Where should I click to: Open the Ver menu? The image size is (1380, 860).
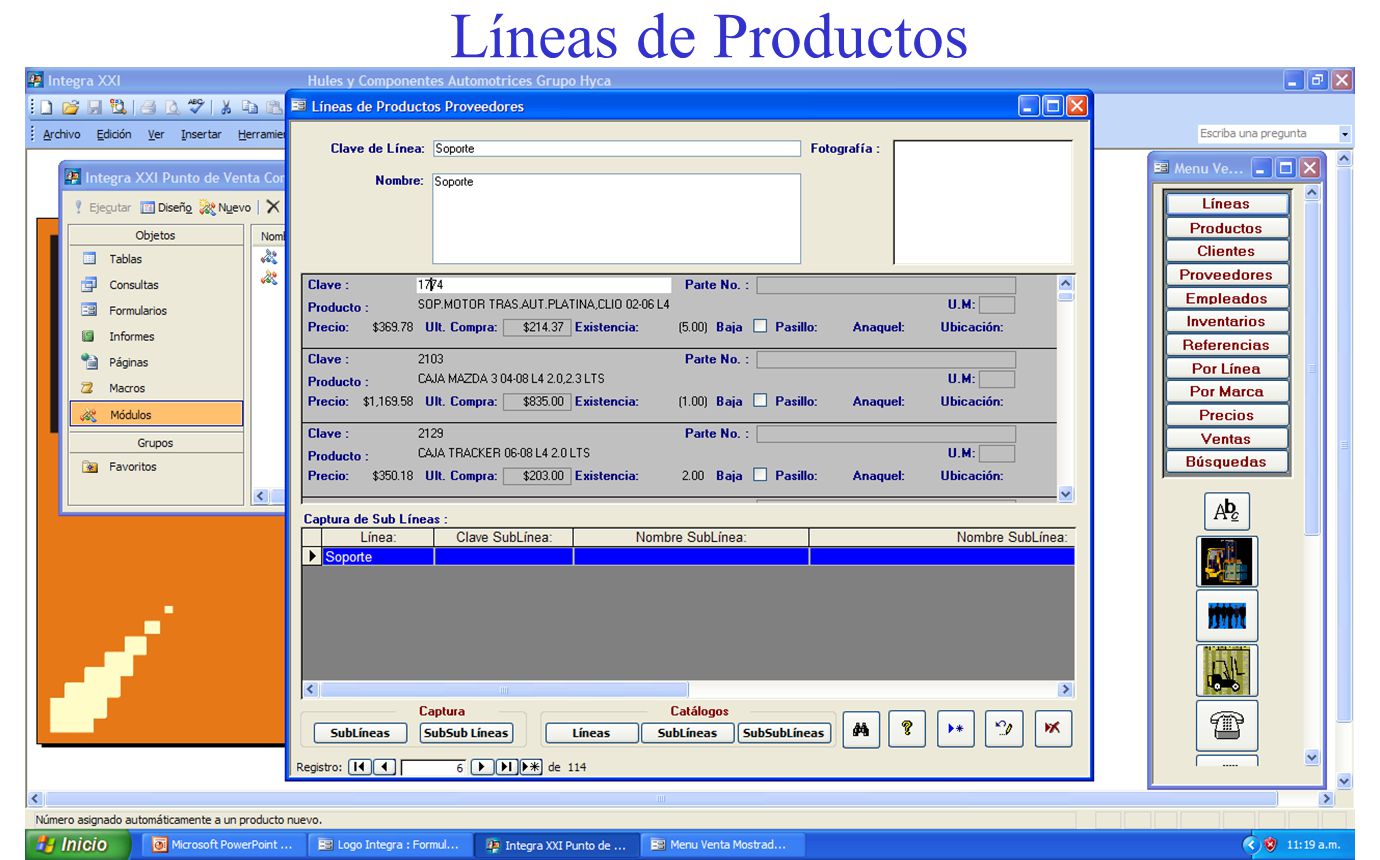coord(156,135)
